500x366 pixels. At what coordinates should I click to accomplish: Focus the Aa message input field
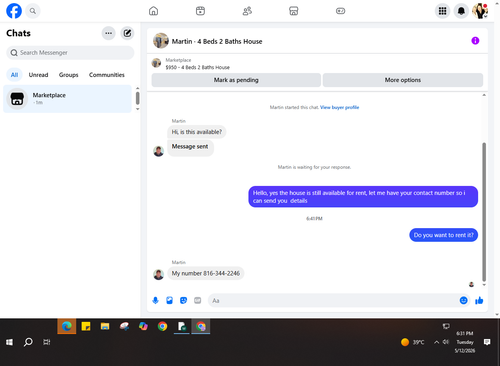(333, 301)
